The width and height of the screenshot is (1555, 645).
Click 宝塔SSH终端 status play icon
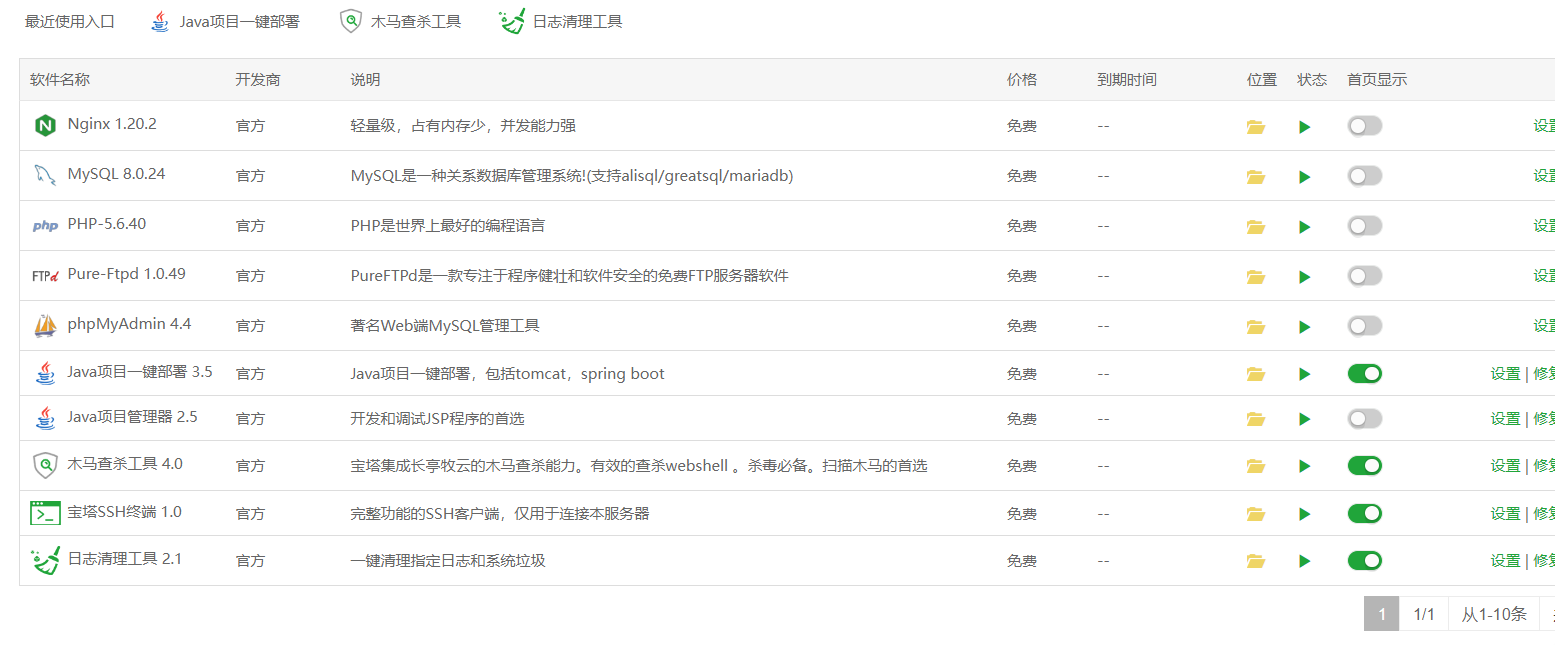1304,514
